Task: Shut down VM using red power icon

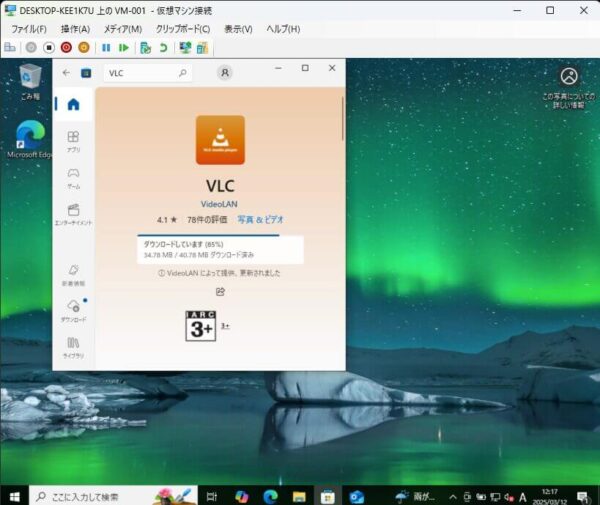Action: pos(66,47)
